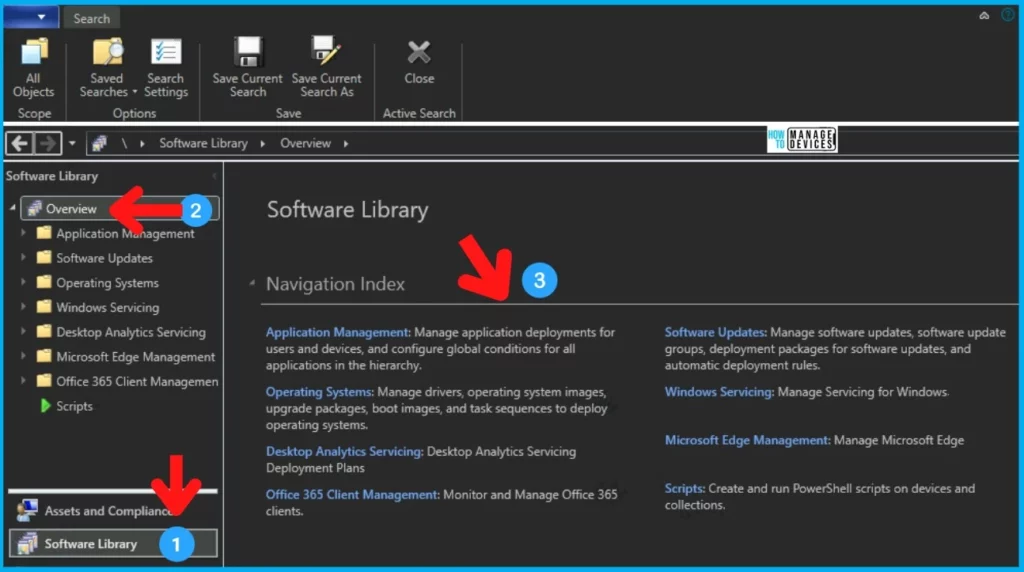Open the Desktop Analytics Servicing link
Image resolution: width=1024 pixels, height=572 pixels.
pos(344,451)
